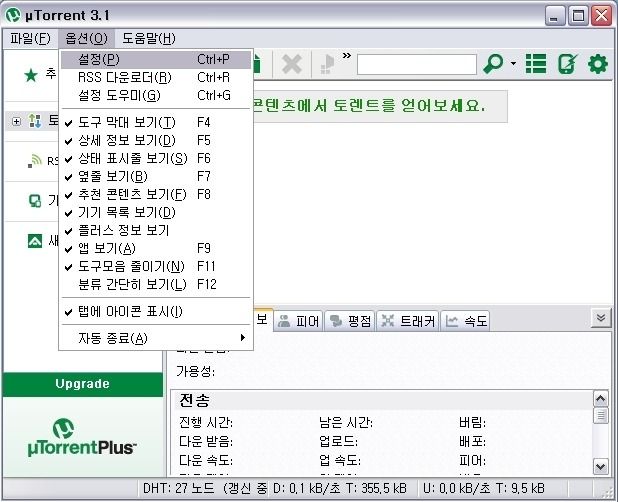Click the 진행 시간: label

(206, 423)
